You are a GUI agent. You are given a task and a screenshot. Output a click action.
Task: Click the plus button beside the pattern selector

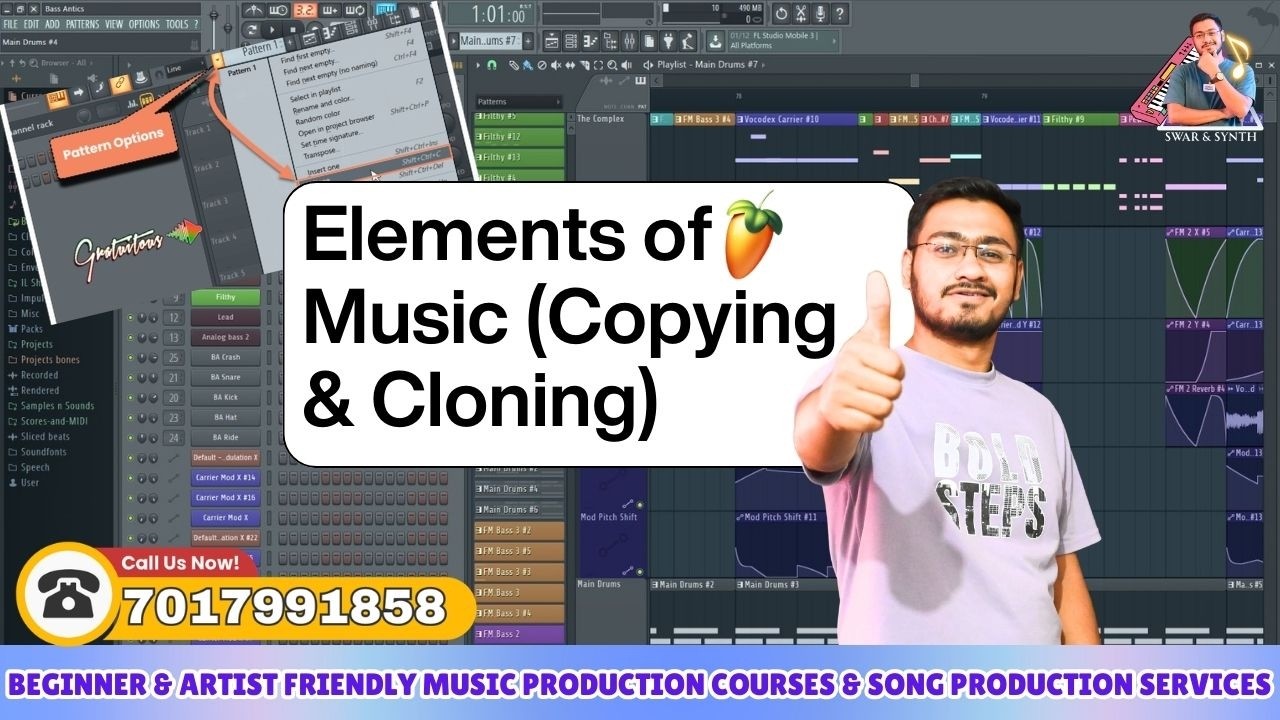click(x=528, y=41)
